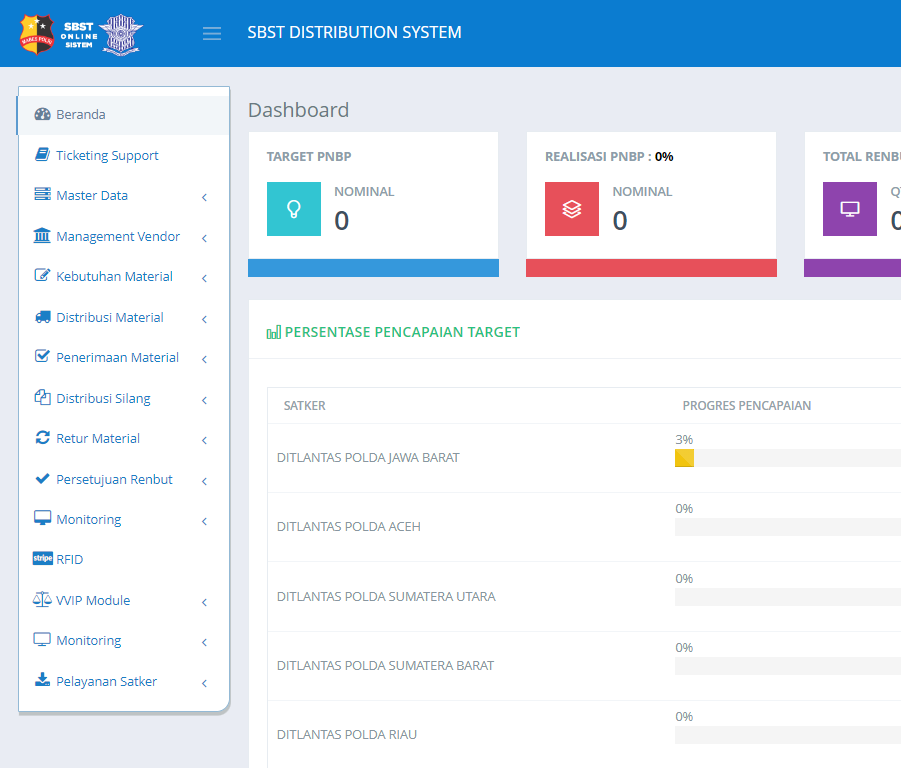Open the RFID menu item
901x768 pixels.
pyautogui.click(x=124, y=559)
